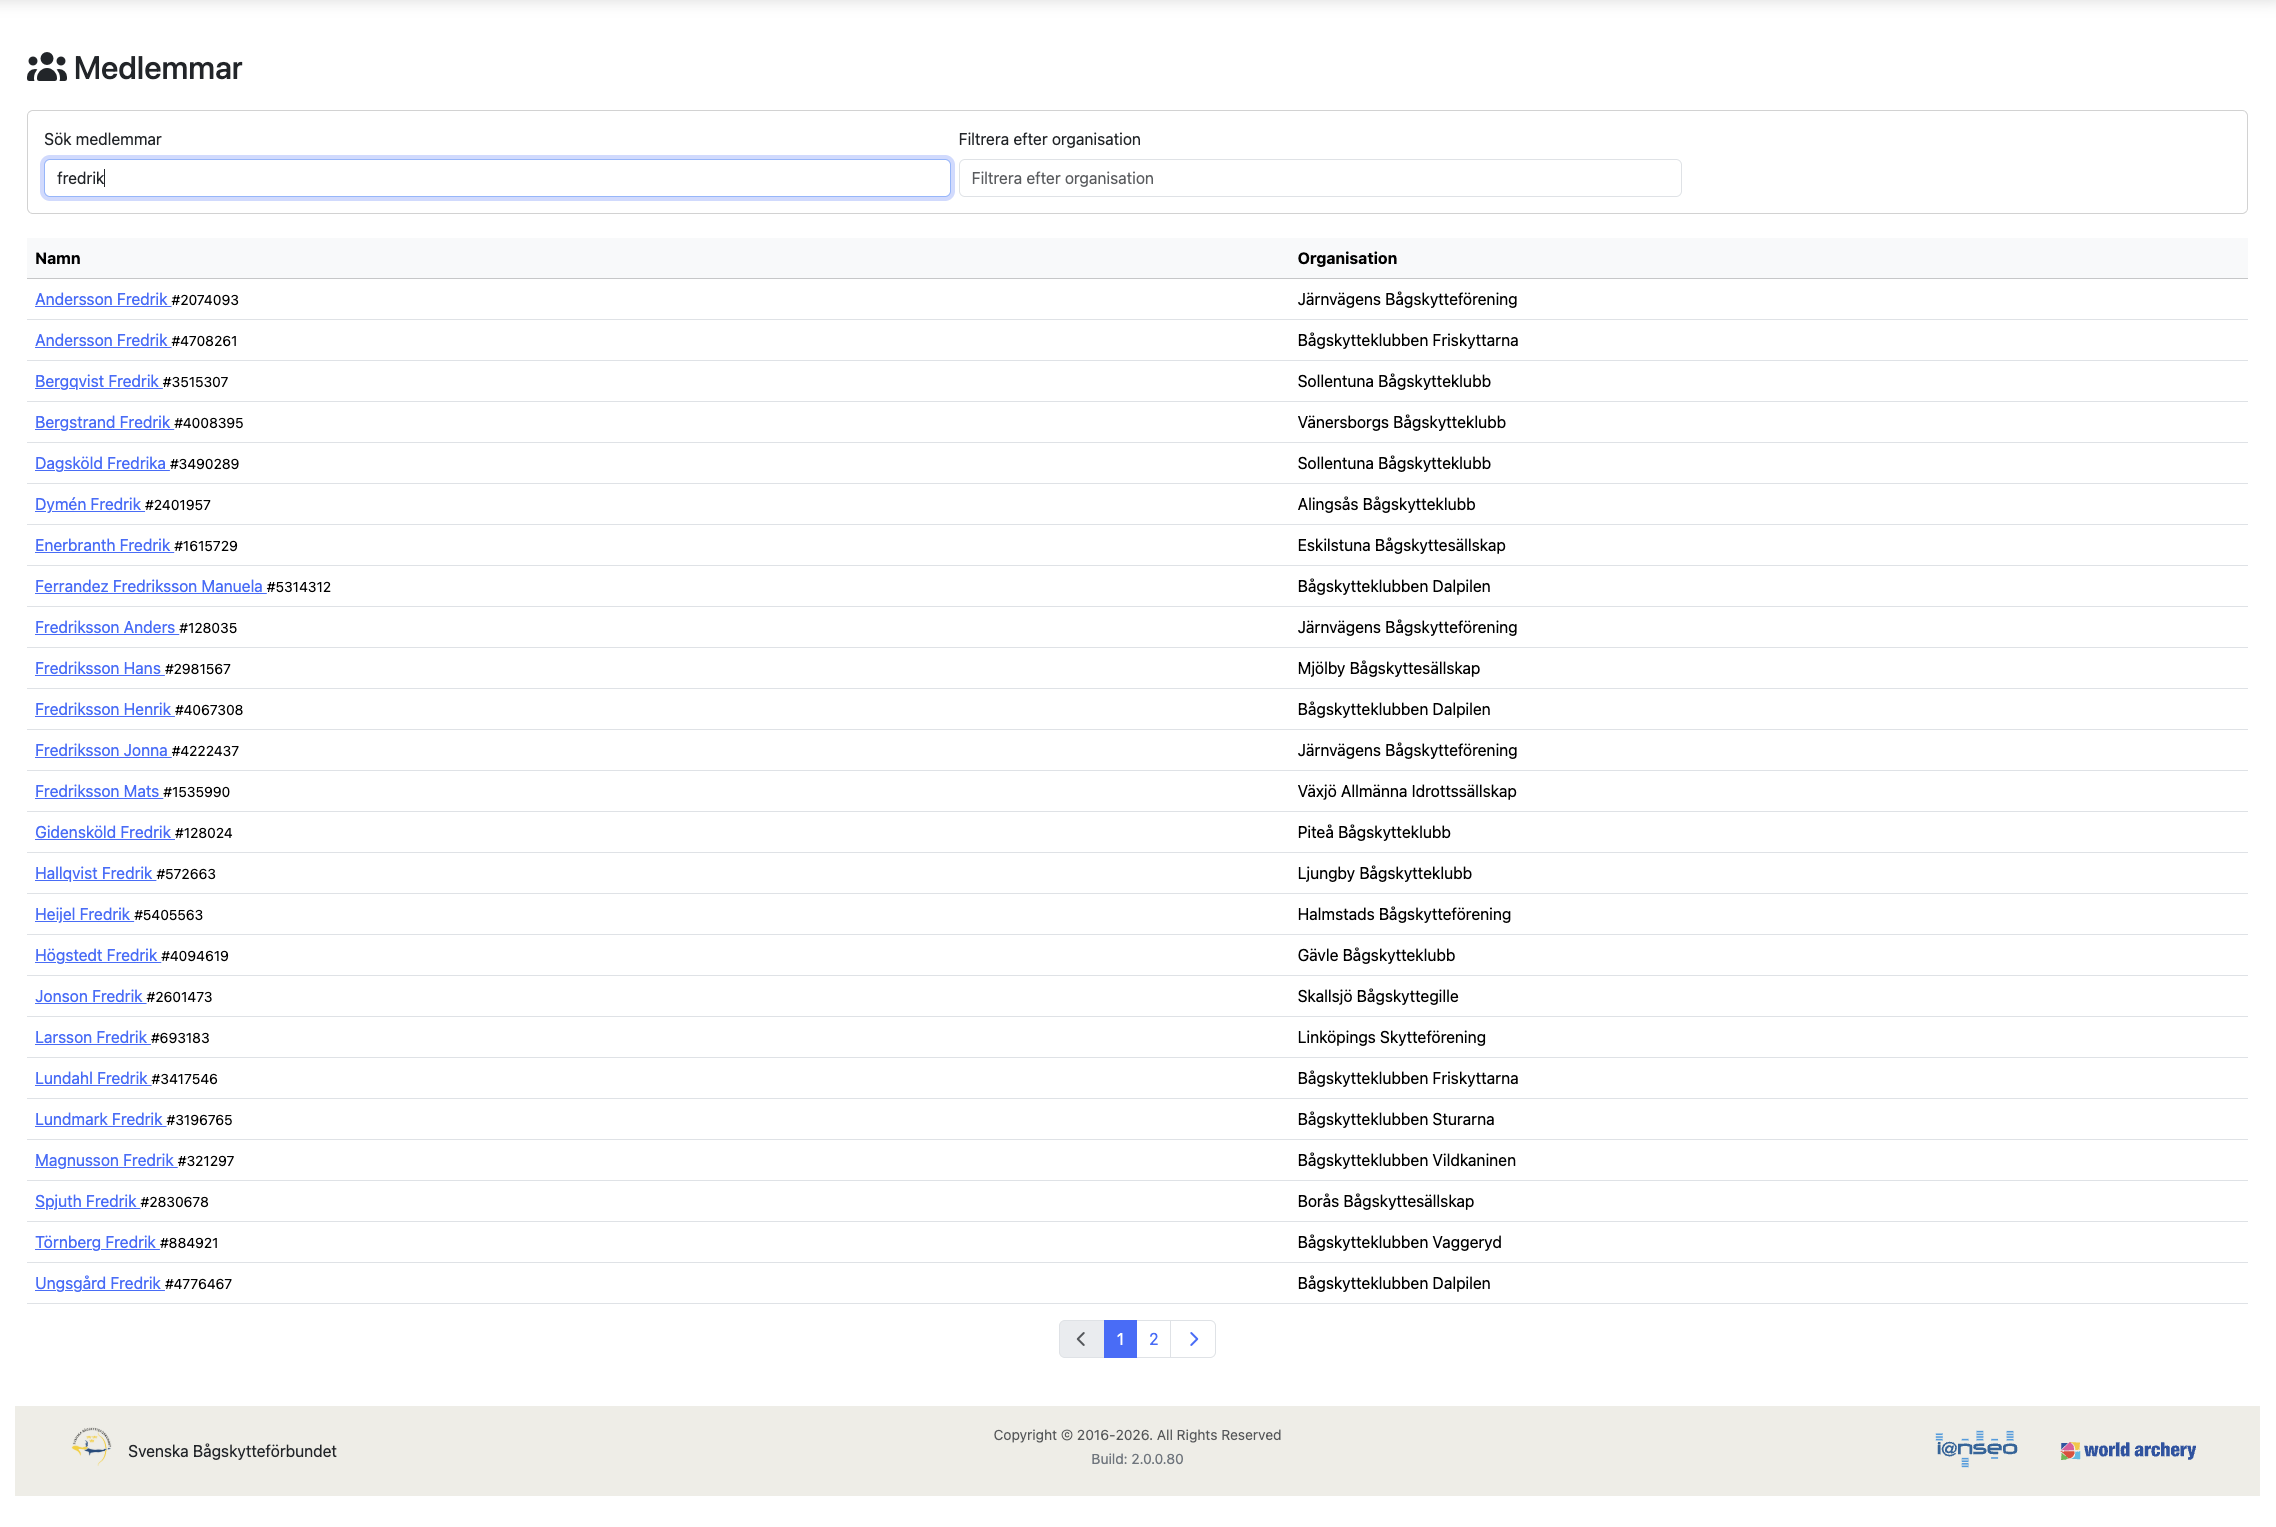Click the Medlemmar group icon in heading
This screenshot has width=2276, height=1527.
pyautogui.click(x=46, y=68)
